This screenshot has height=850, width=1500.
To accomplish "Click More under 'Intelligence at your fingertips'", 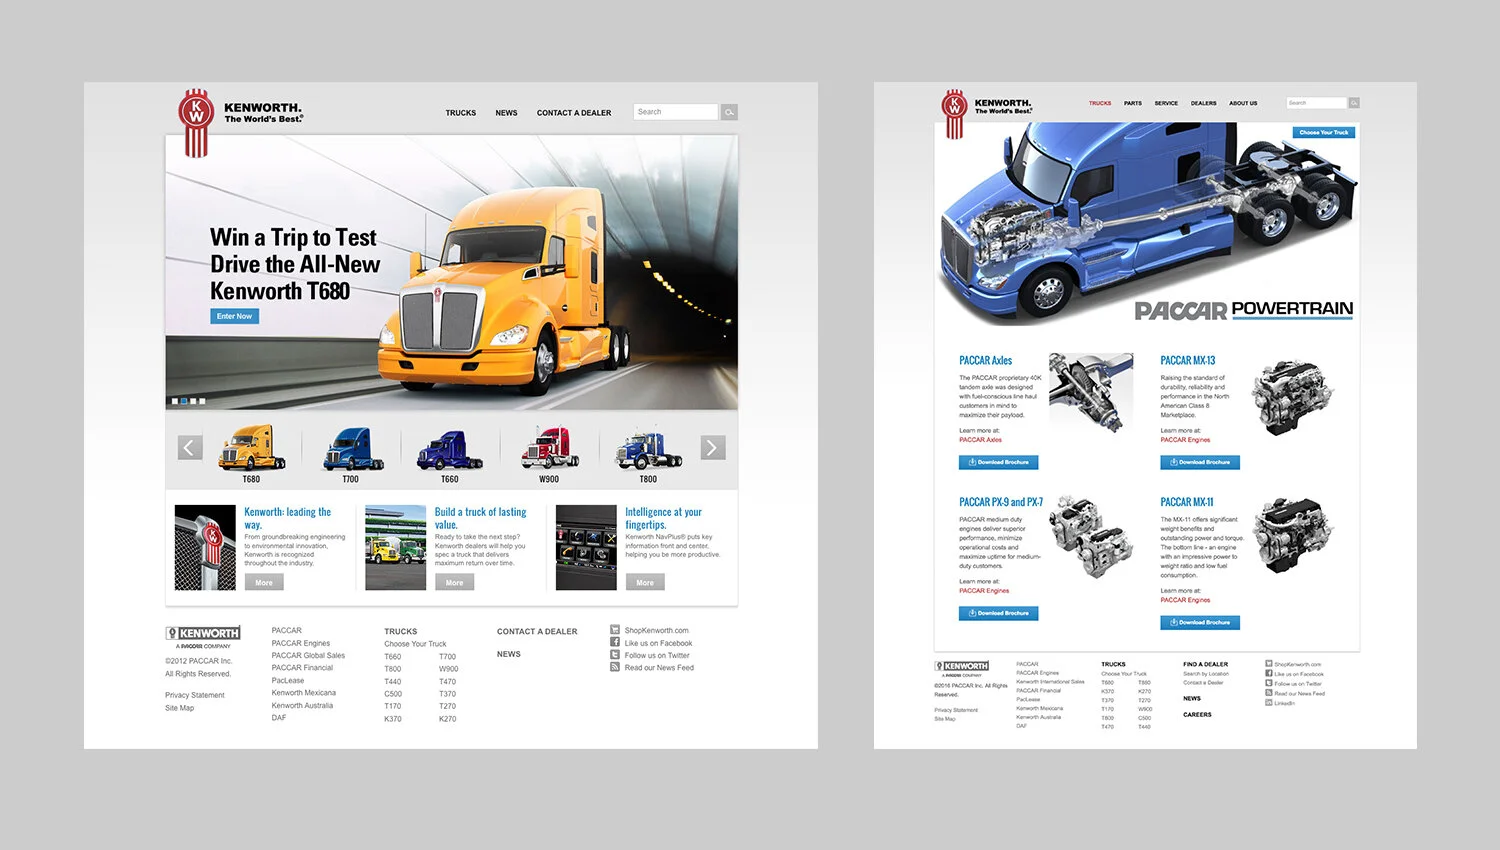I will coord(645,582).
